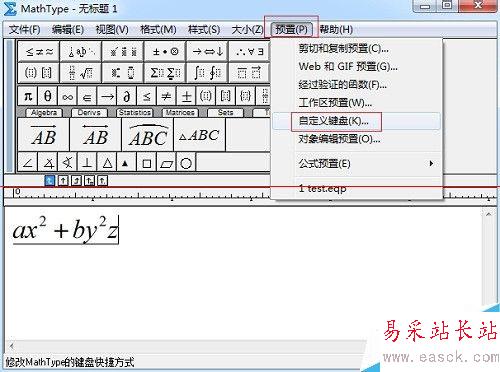Close the 预置(P) menu
This screenshot has width=500, height=372.
291,30
